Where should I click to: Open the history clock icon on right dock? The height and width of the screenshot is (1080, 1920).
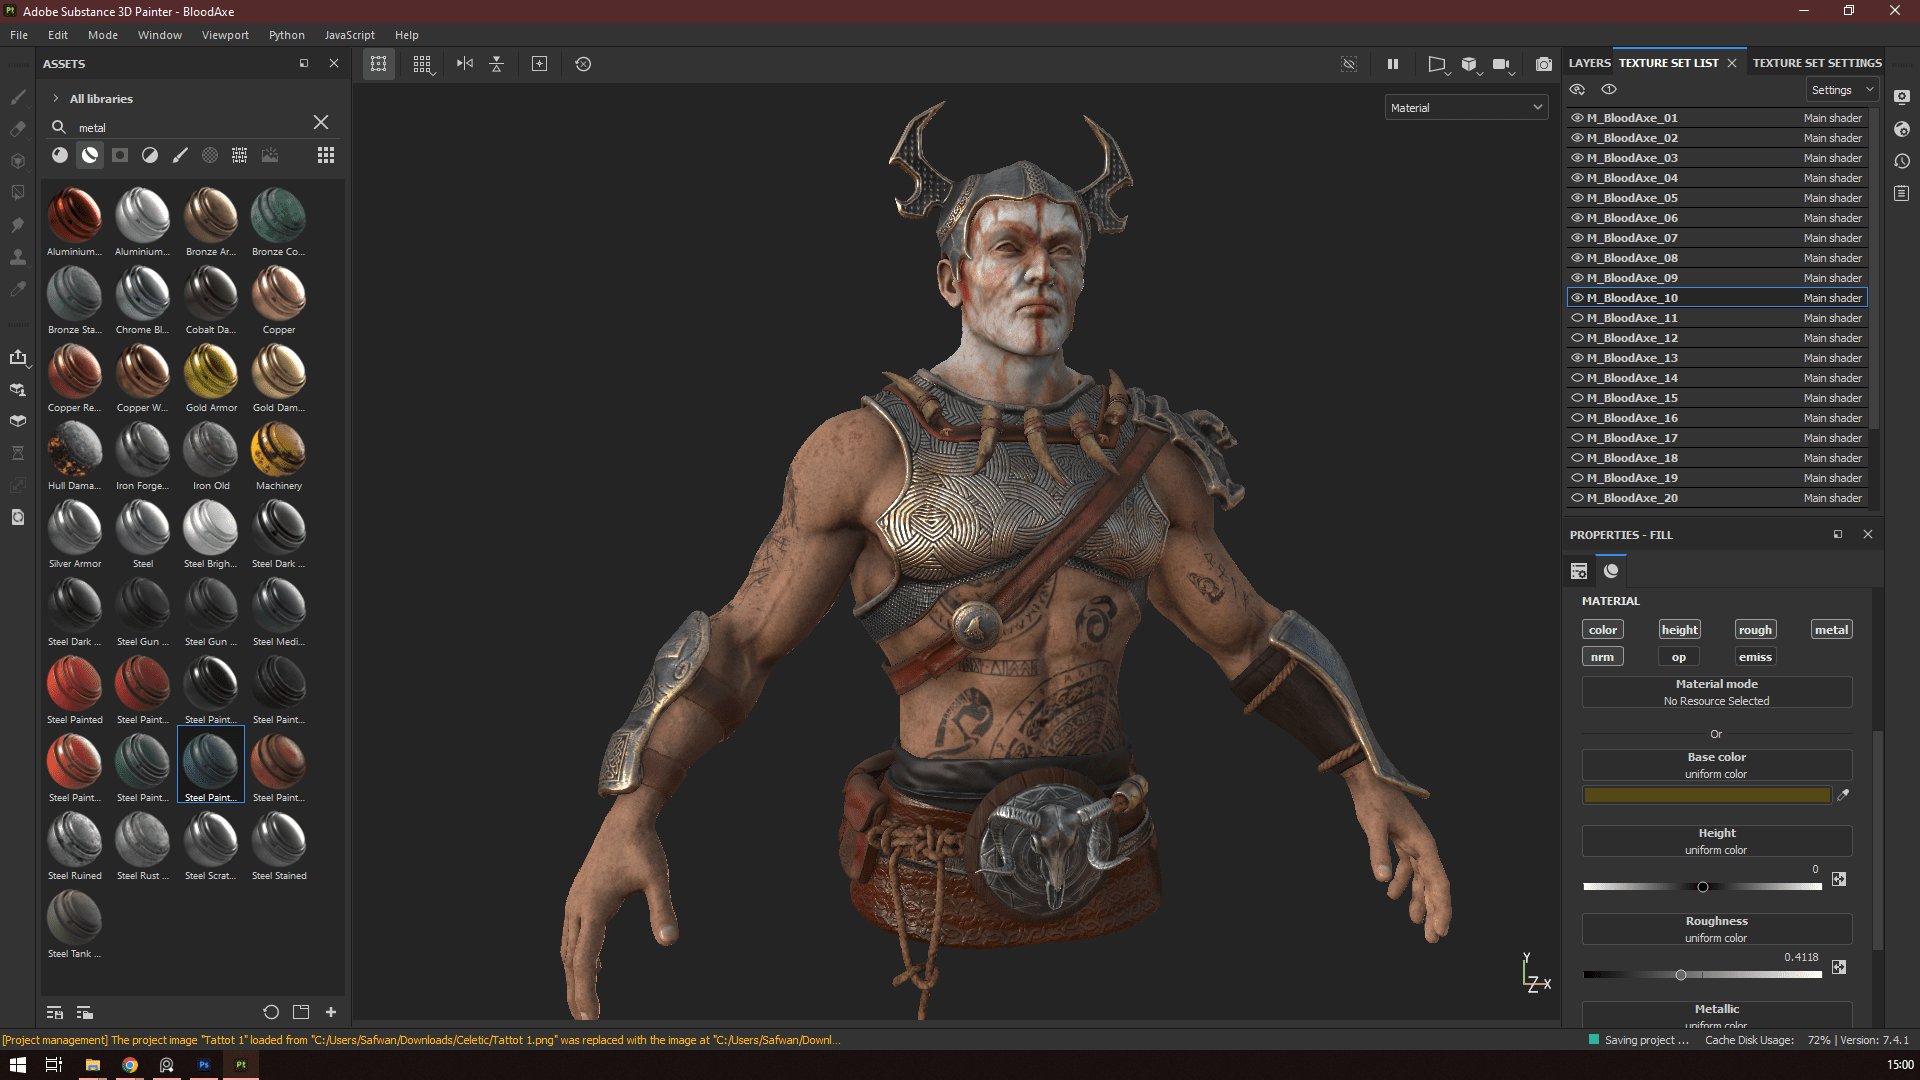click(x=1902, y=161)
